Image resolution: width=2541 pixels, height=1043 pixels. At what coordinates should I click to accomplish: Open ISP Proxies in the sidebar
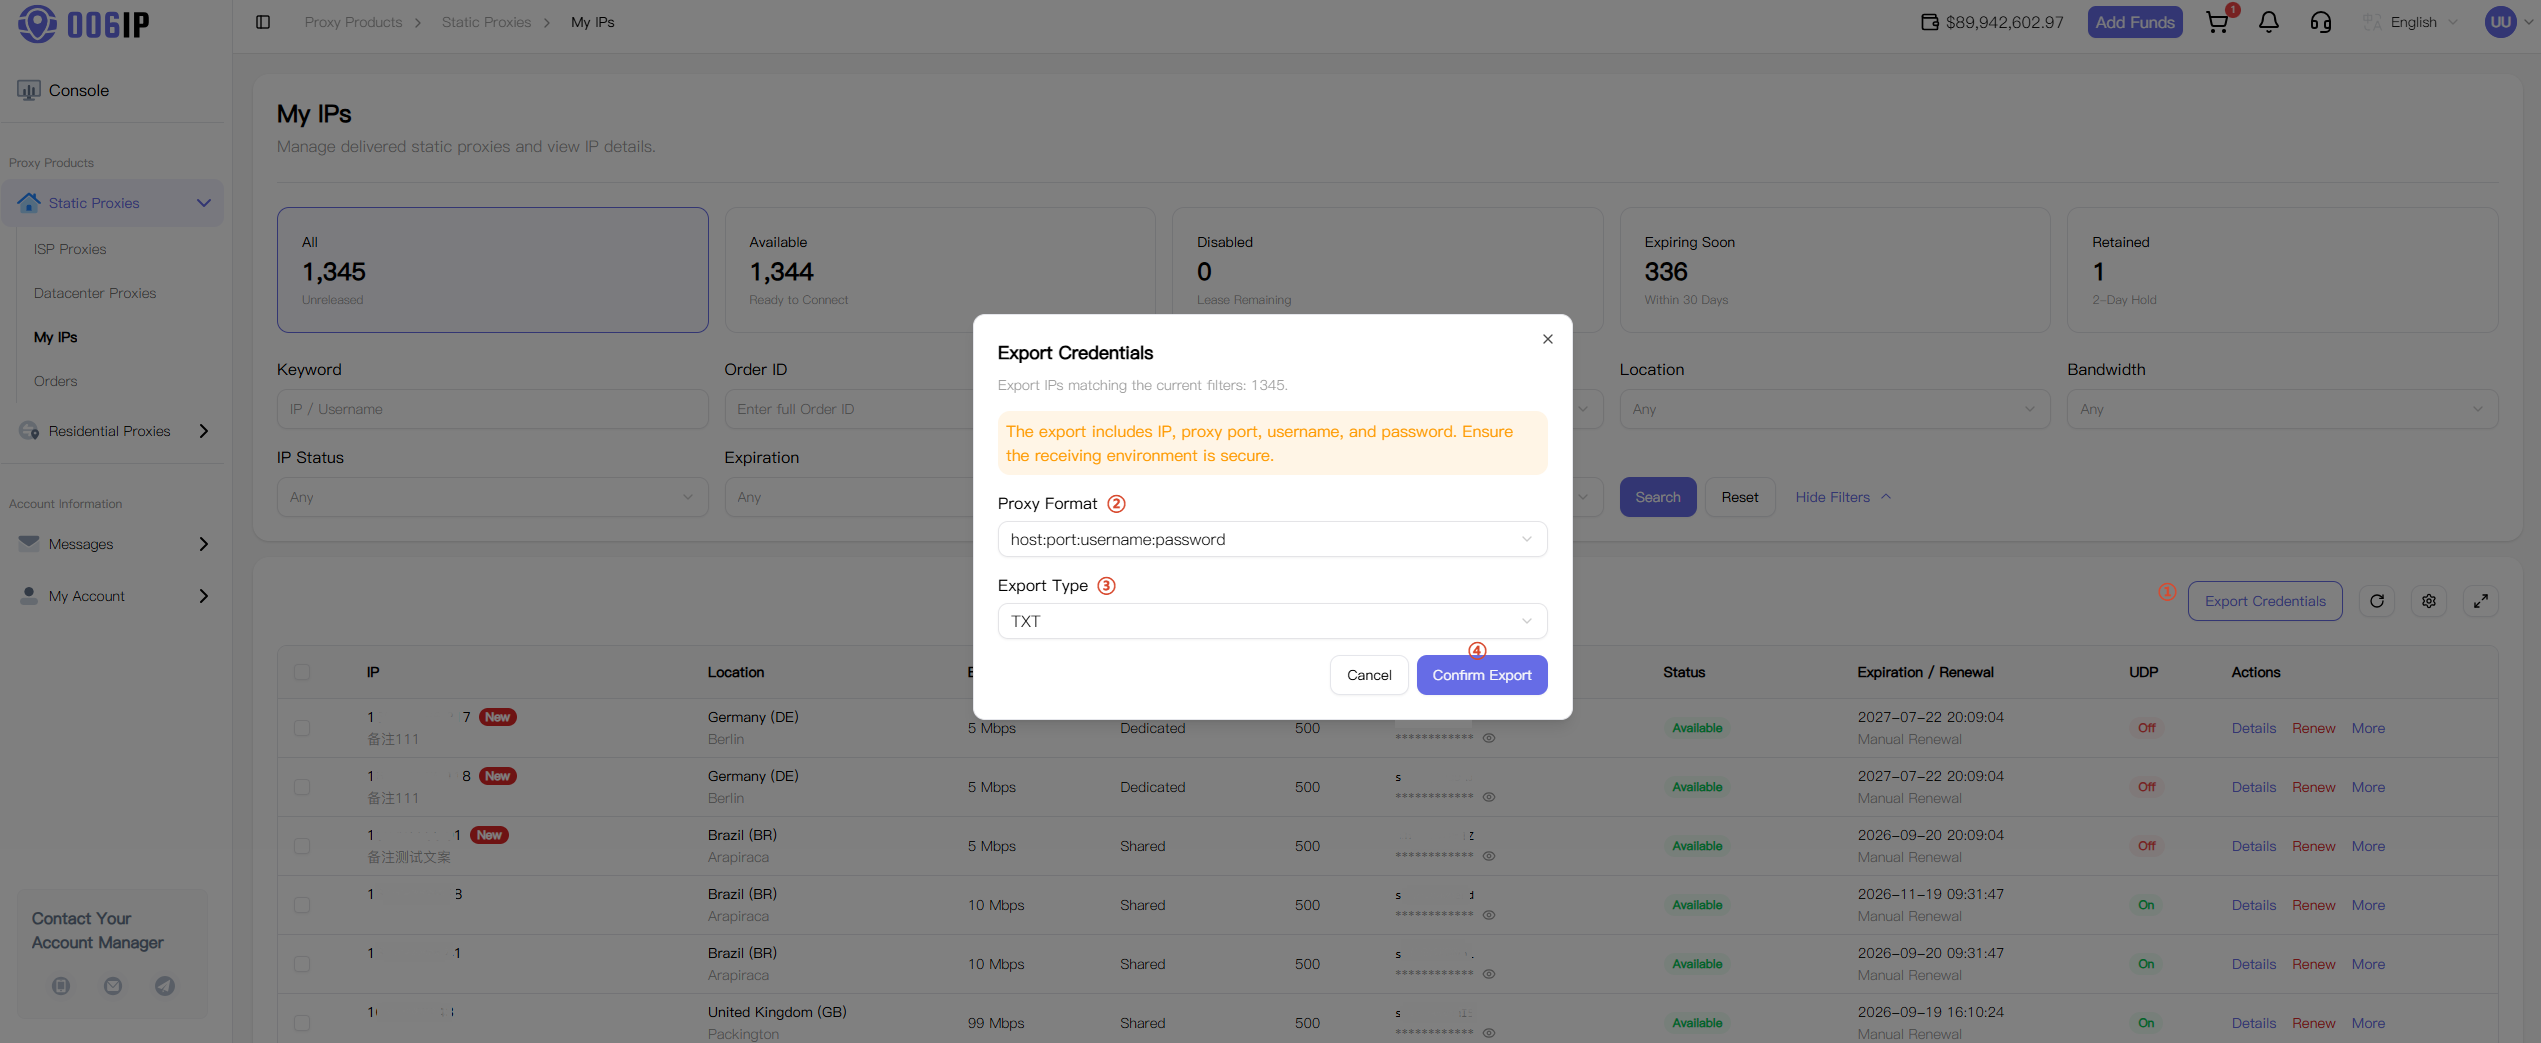tap(70, 249)
